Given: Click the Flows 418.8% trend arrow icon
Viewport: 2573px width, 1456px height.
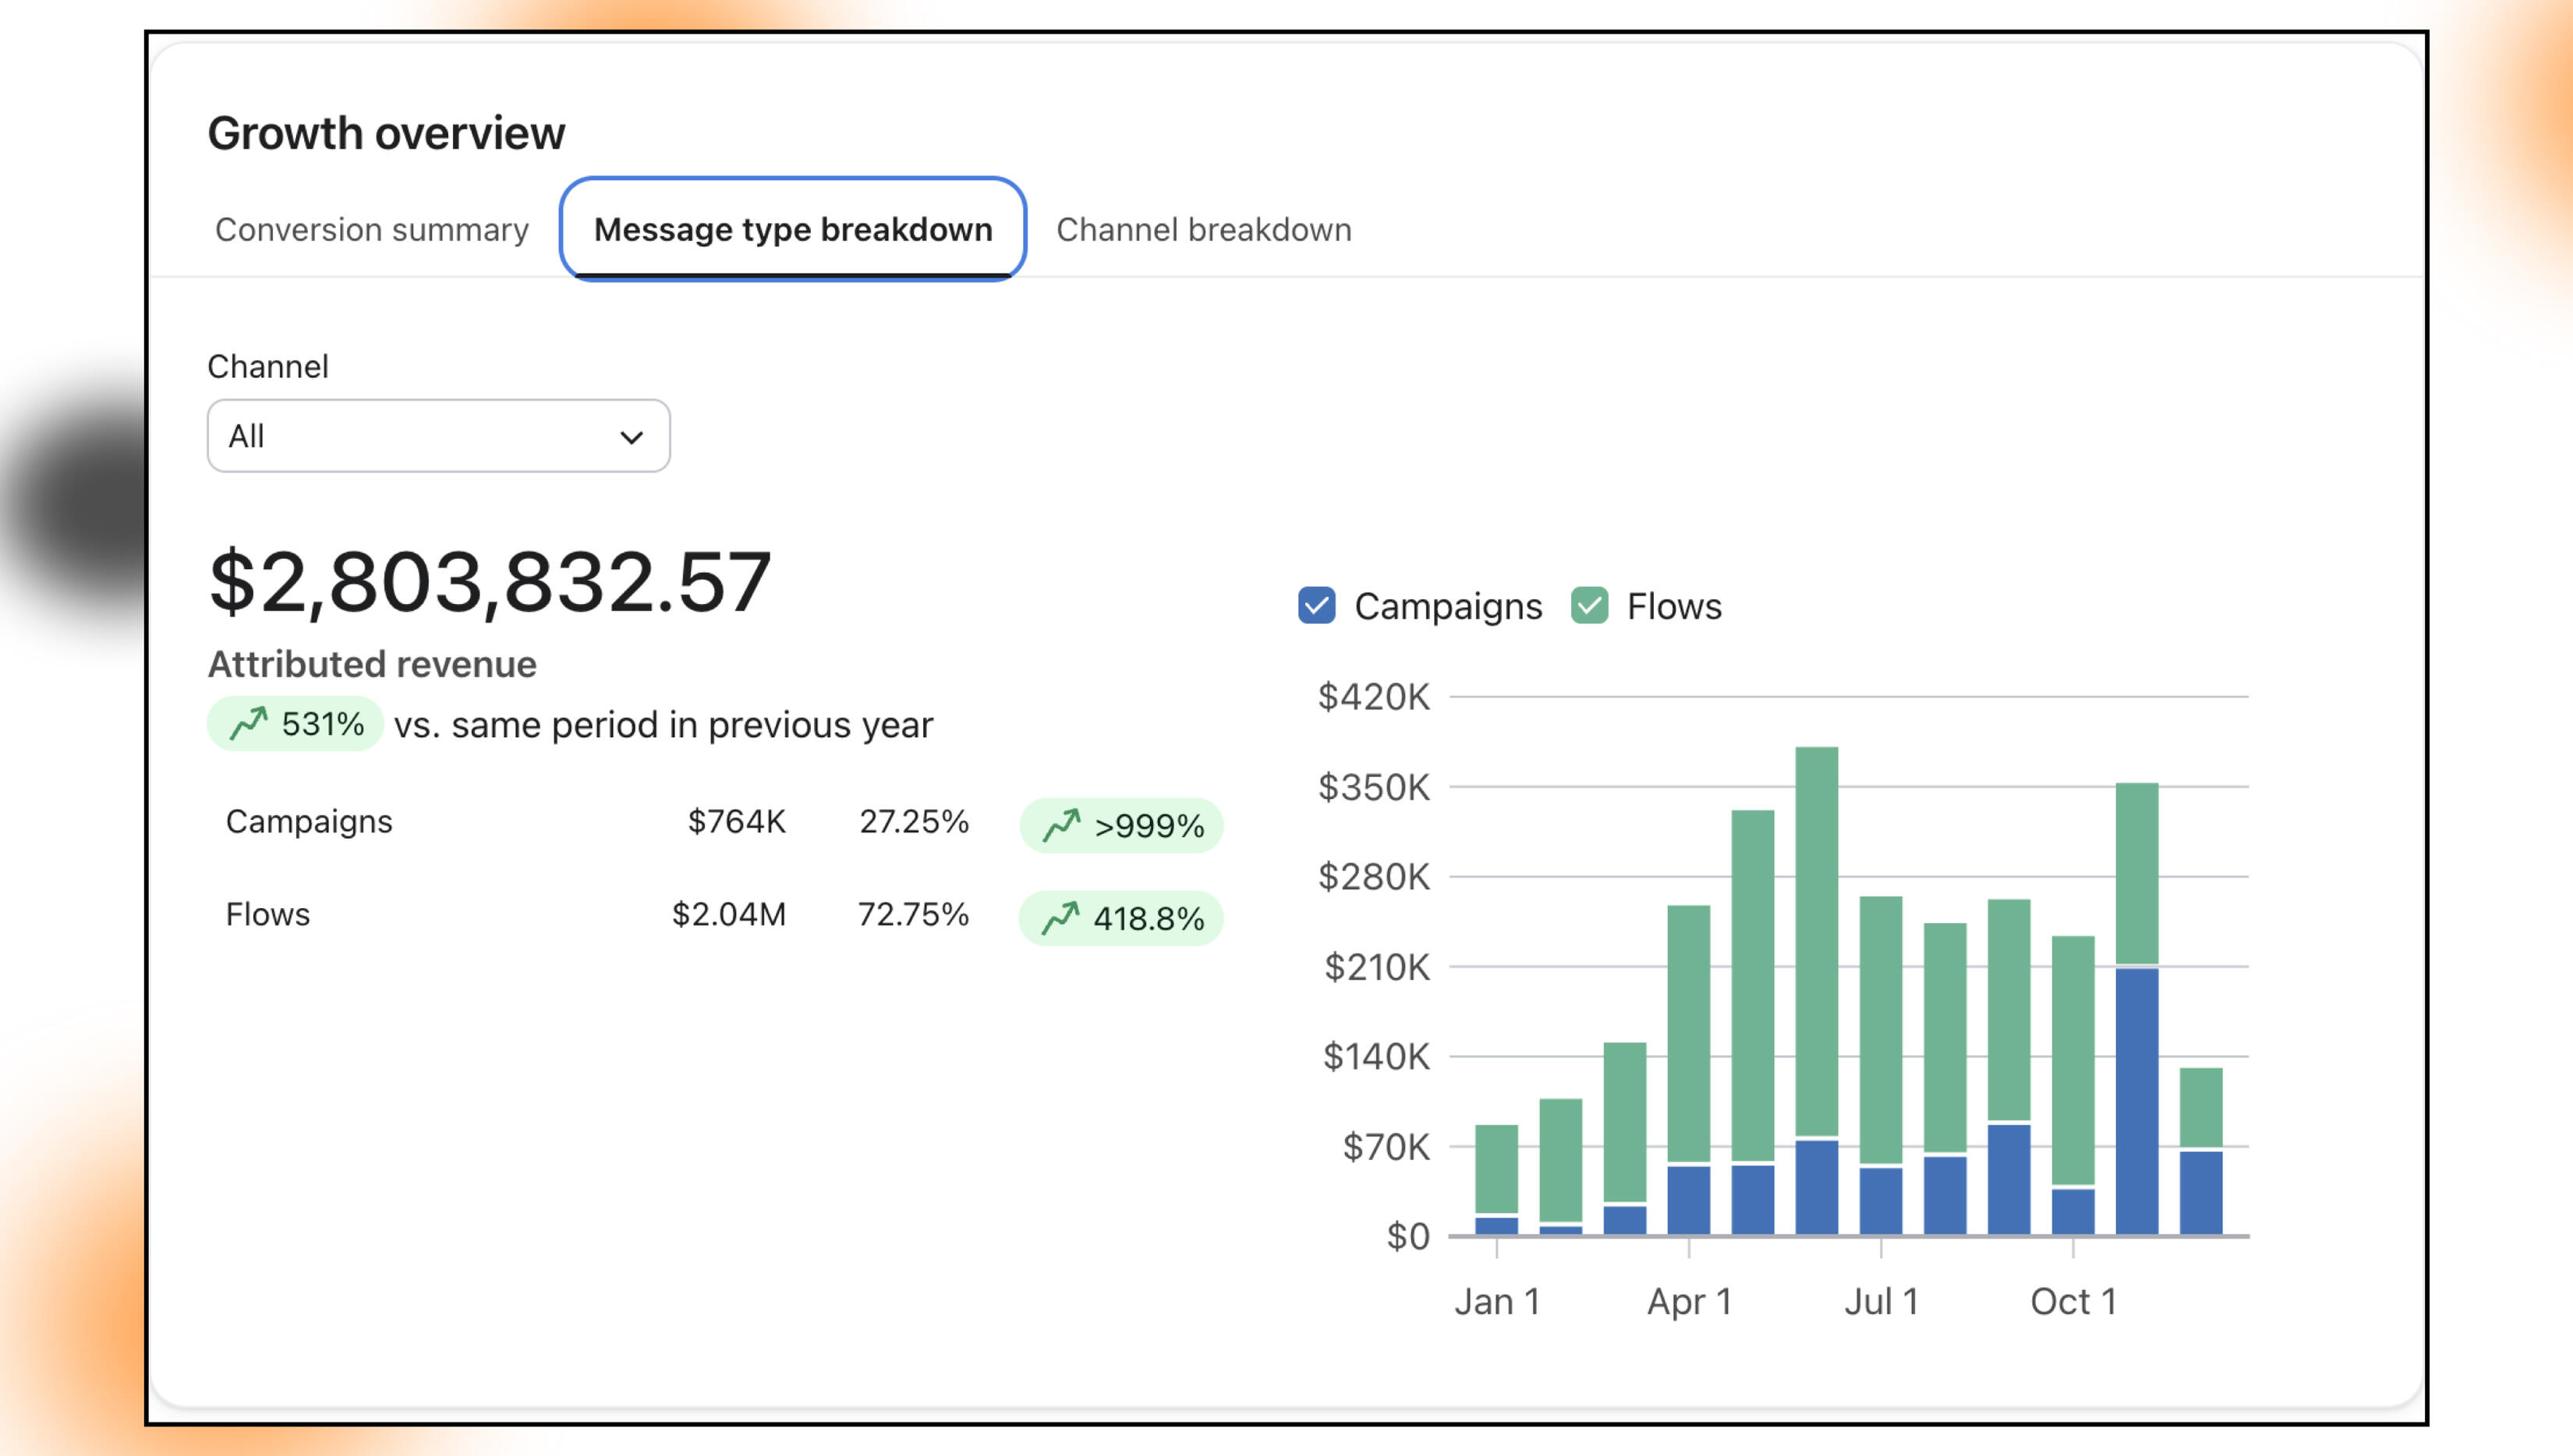Looking at the screenshot, I should (x=1060, y=918).
